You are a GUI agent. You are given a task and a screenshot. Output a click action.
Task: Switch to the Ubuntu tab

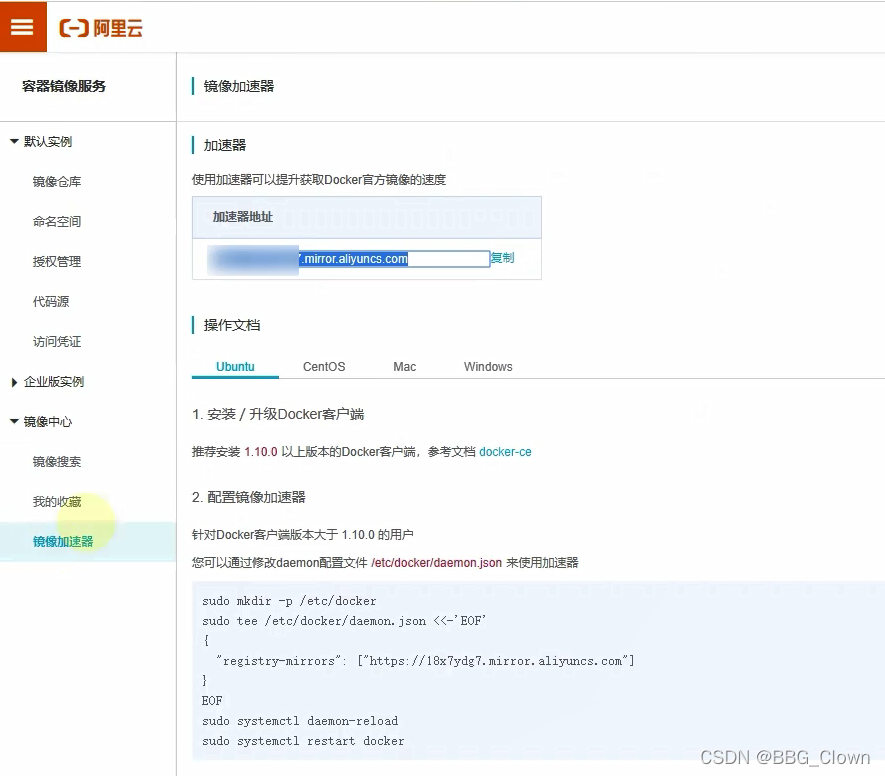click(235, 367)
